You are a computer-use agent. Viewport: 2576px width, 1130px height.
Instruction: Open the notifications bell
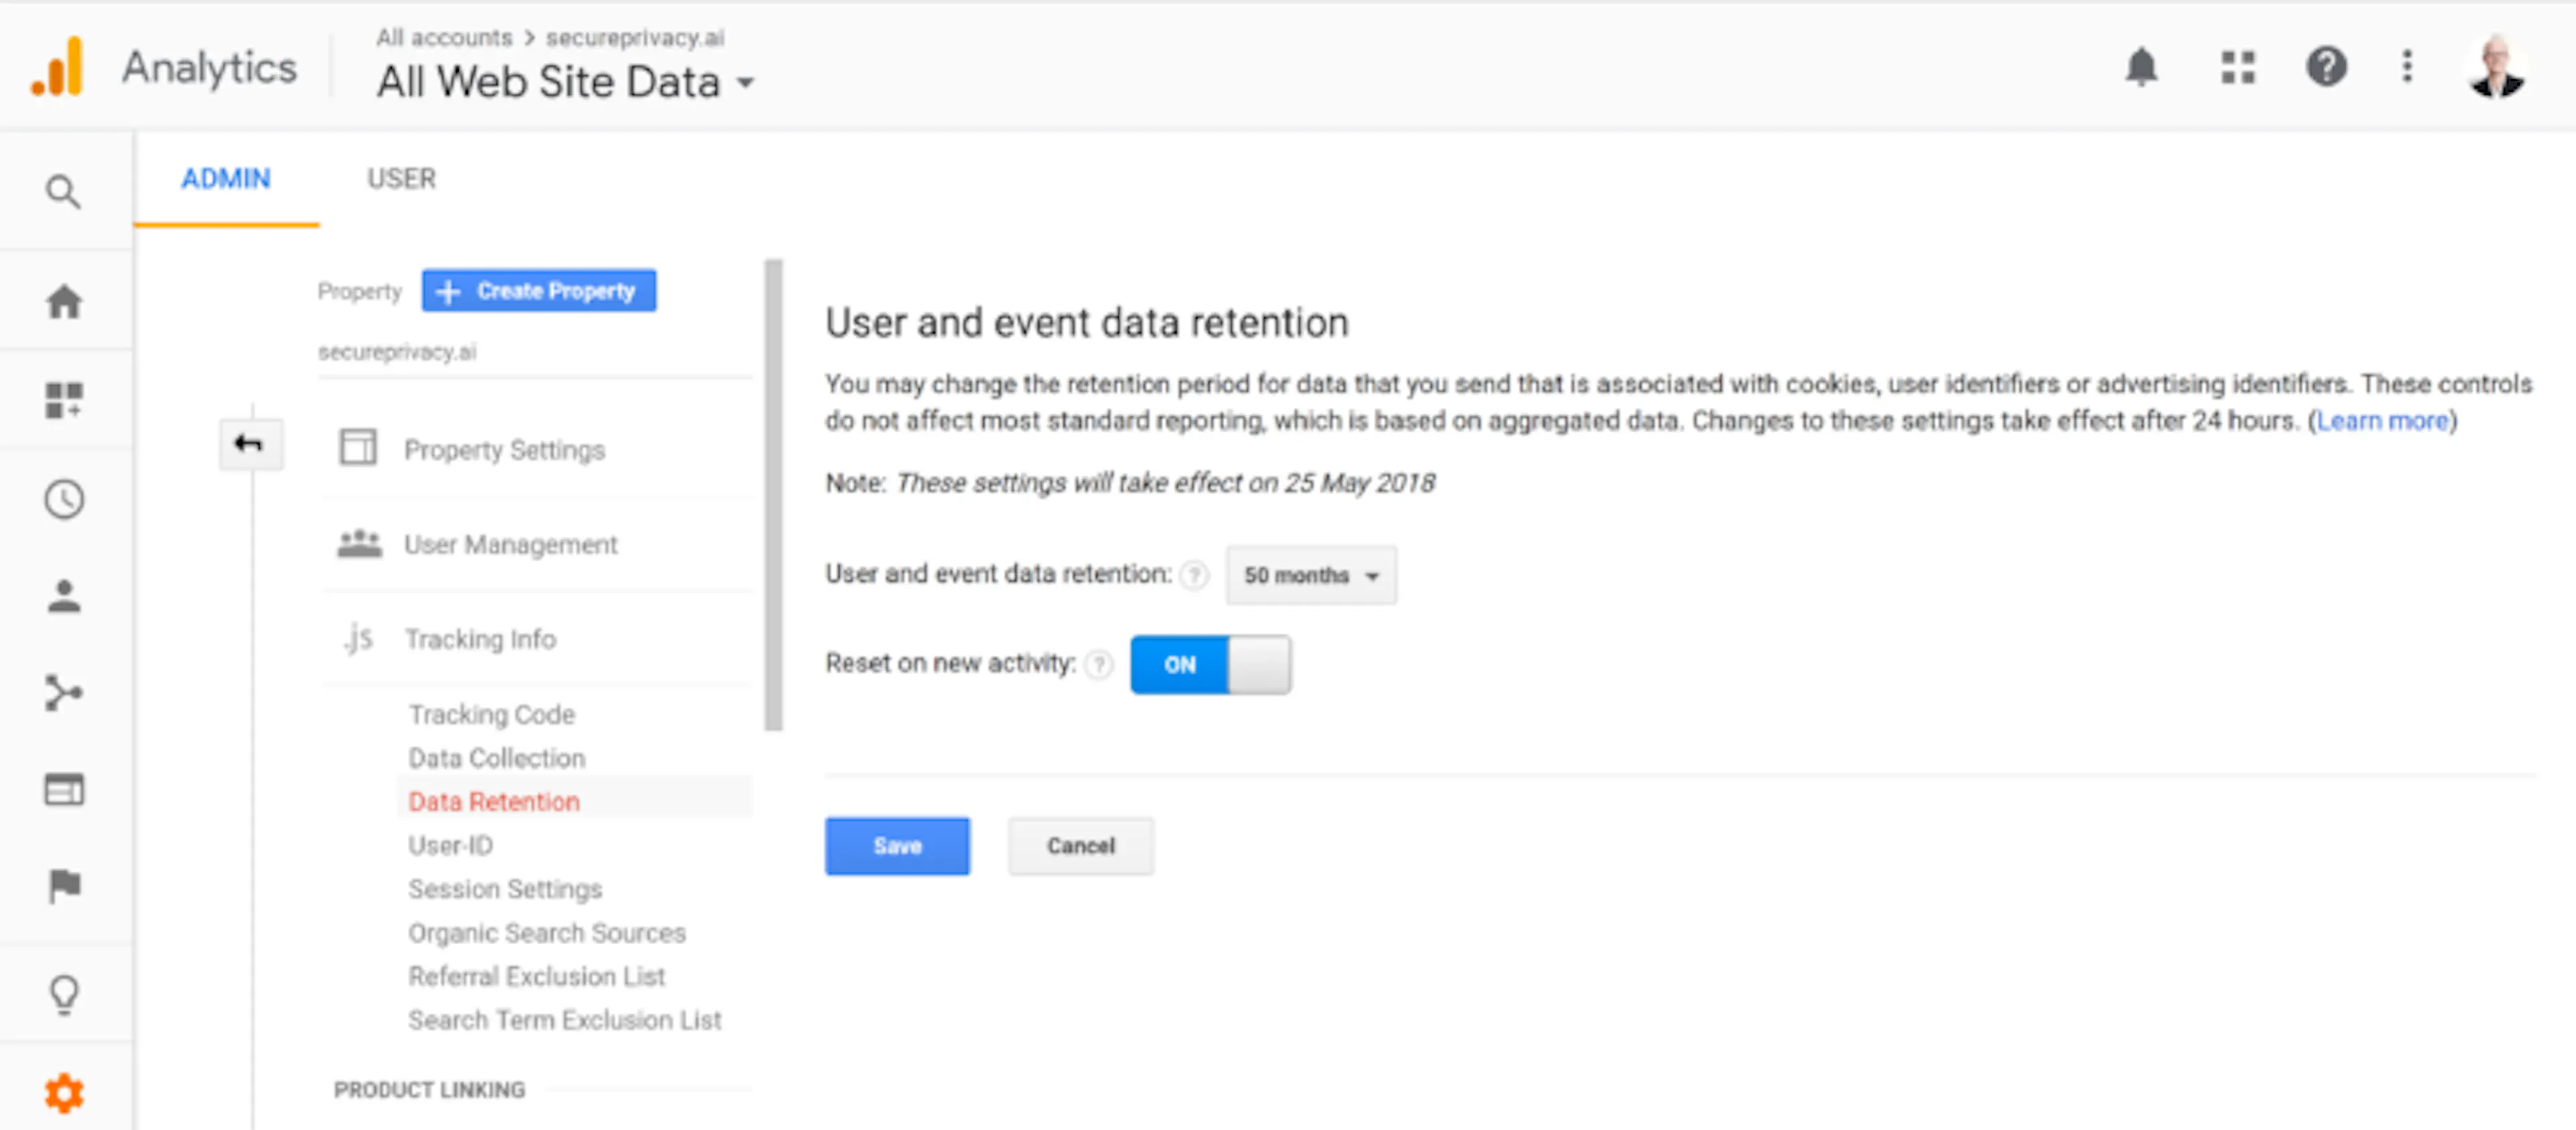(x=2142, y=67)
